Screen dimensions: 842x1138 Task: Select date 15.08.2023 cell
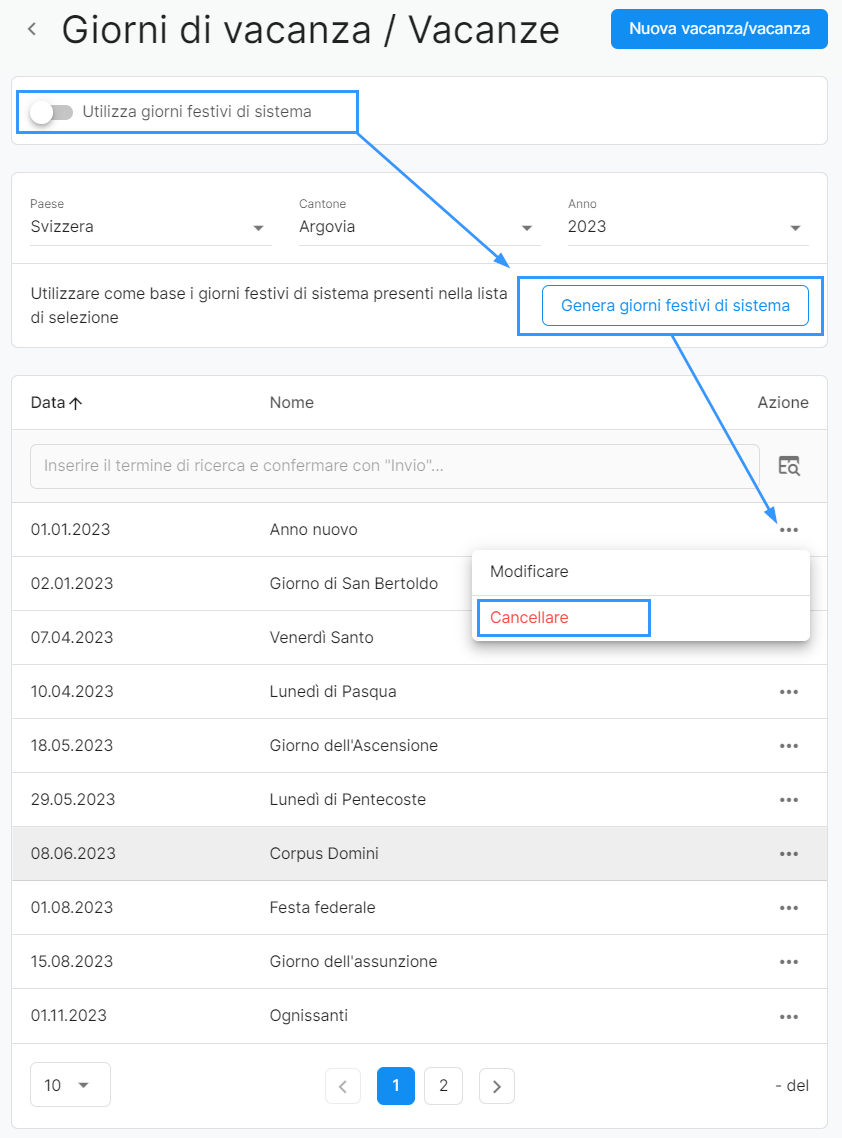72,962
